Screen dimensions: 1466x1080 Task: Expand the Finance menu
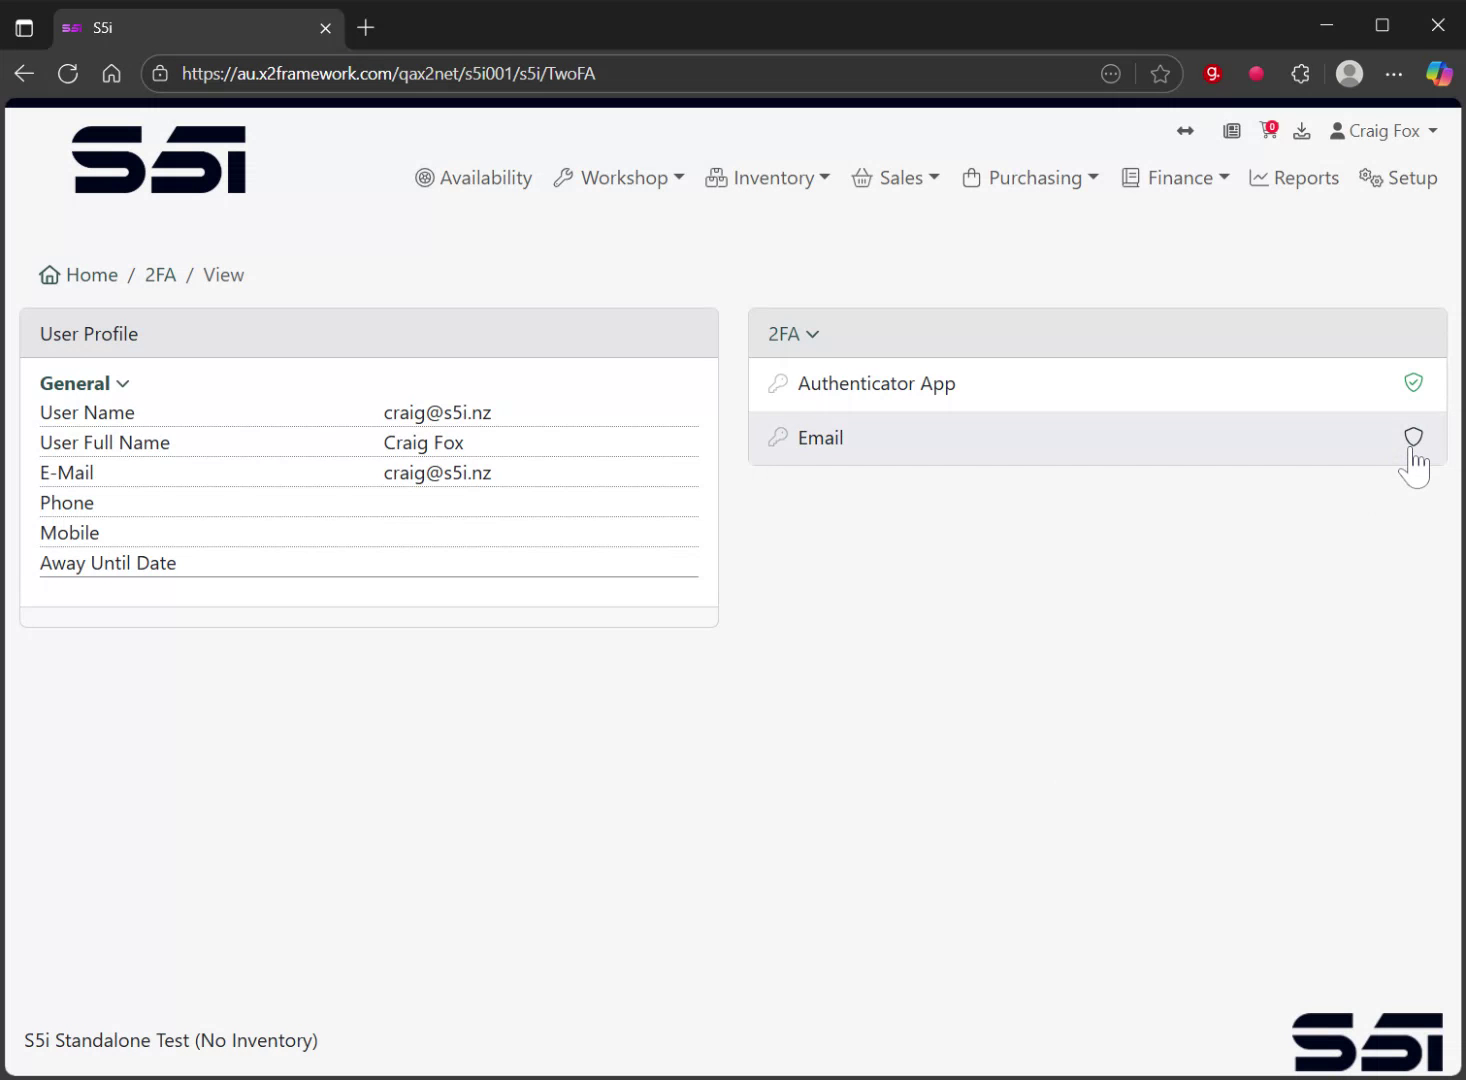point(1176,178)
